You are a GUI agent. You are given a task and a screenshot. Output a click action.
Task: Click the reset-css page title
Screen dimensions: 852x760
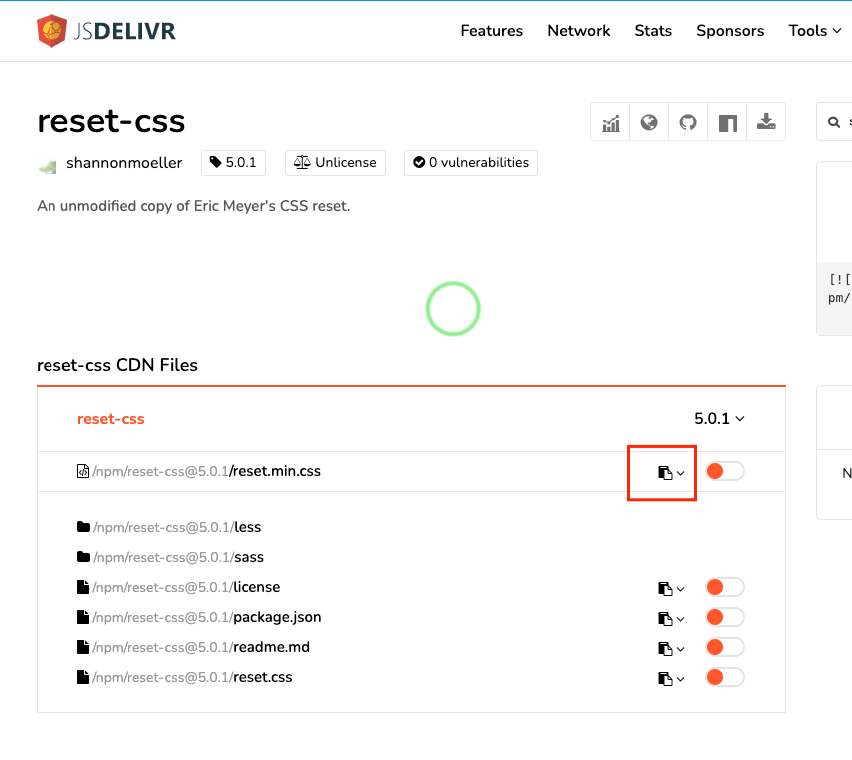pyautogui.click(x=111, y=121)
